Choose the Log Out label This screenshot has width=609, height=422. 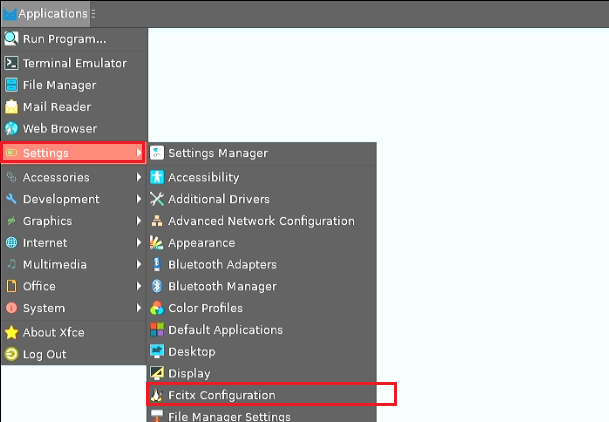tap(45, 354)
